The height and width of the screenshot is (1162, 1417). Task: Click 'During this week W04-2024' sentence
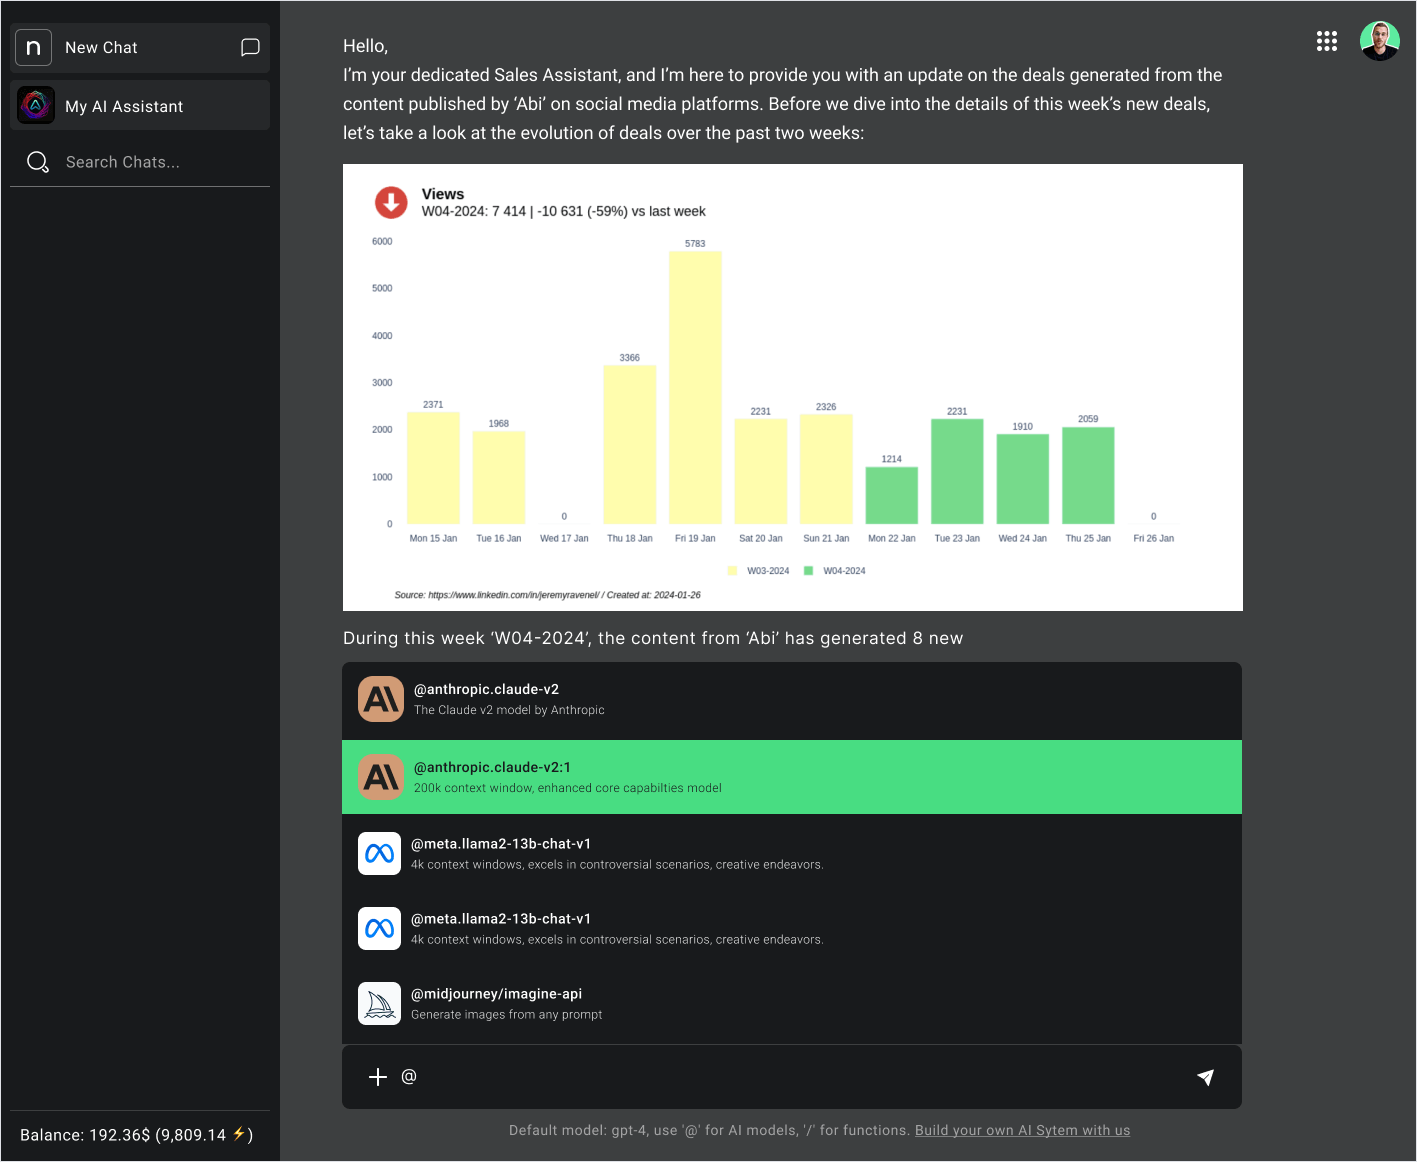653,638
